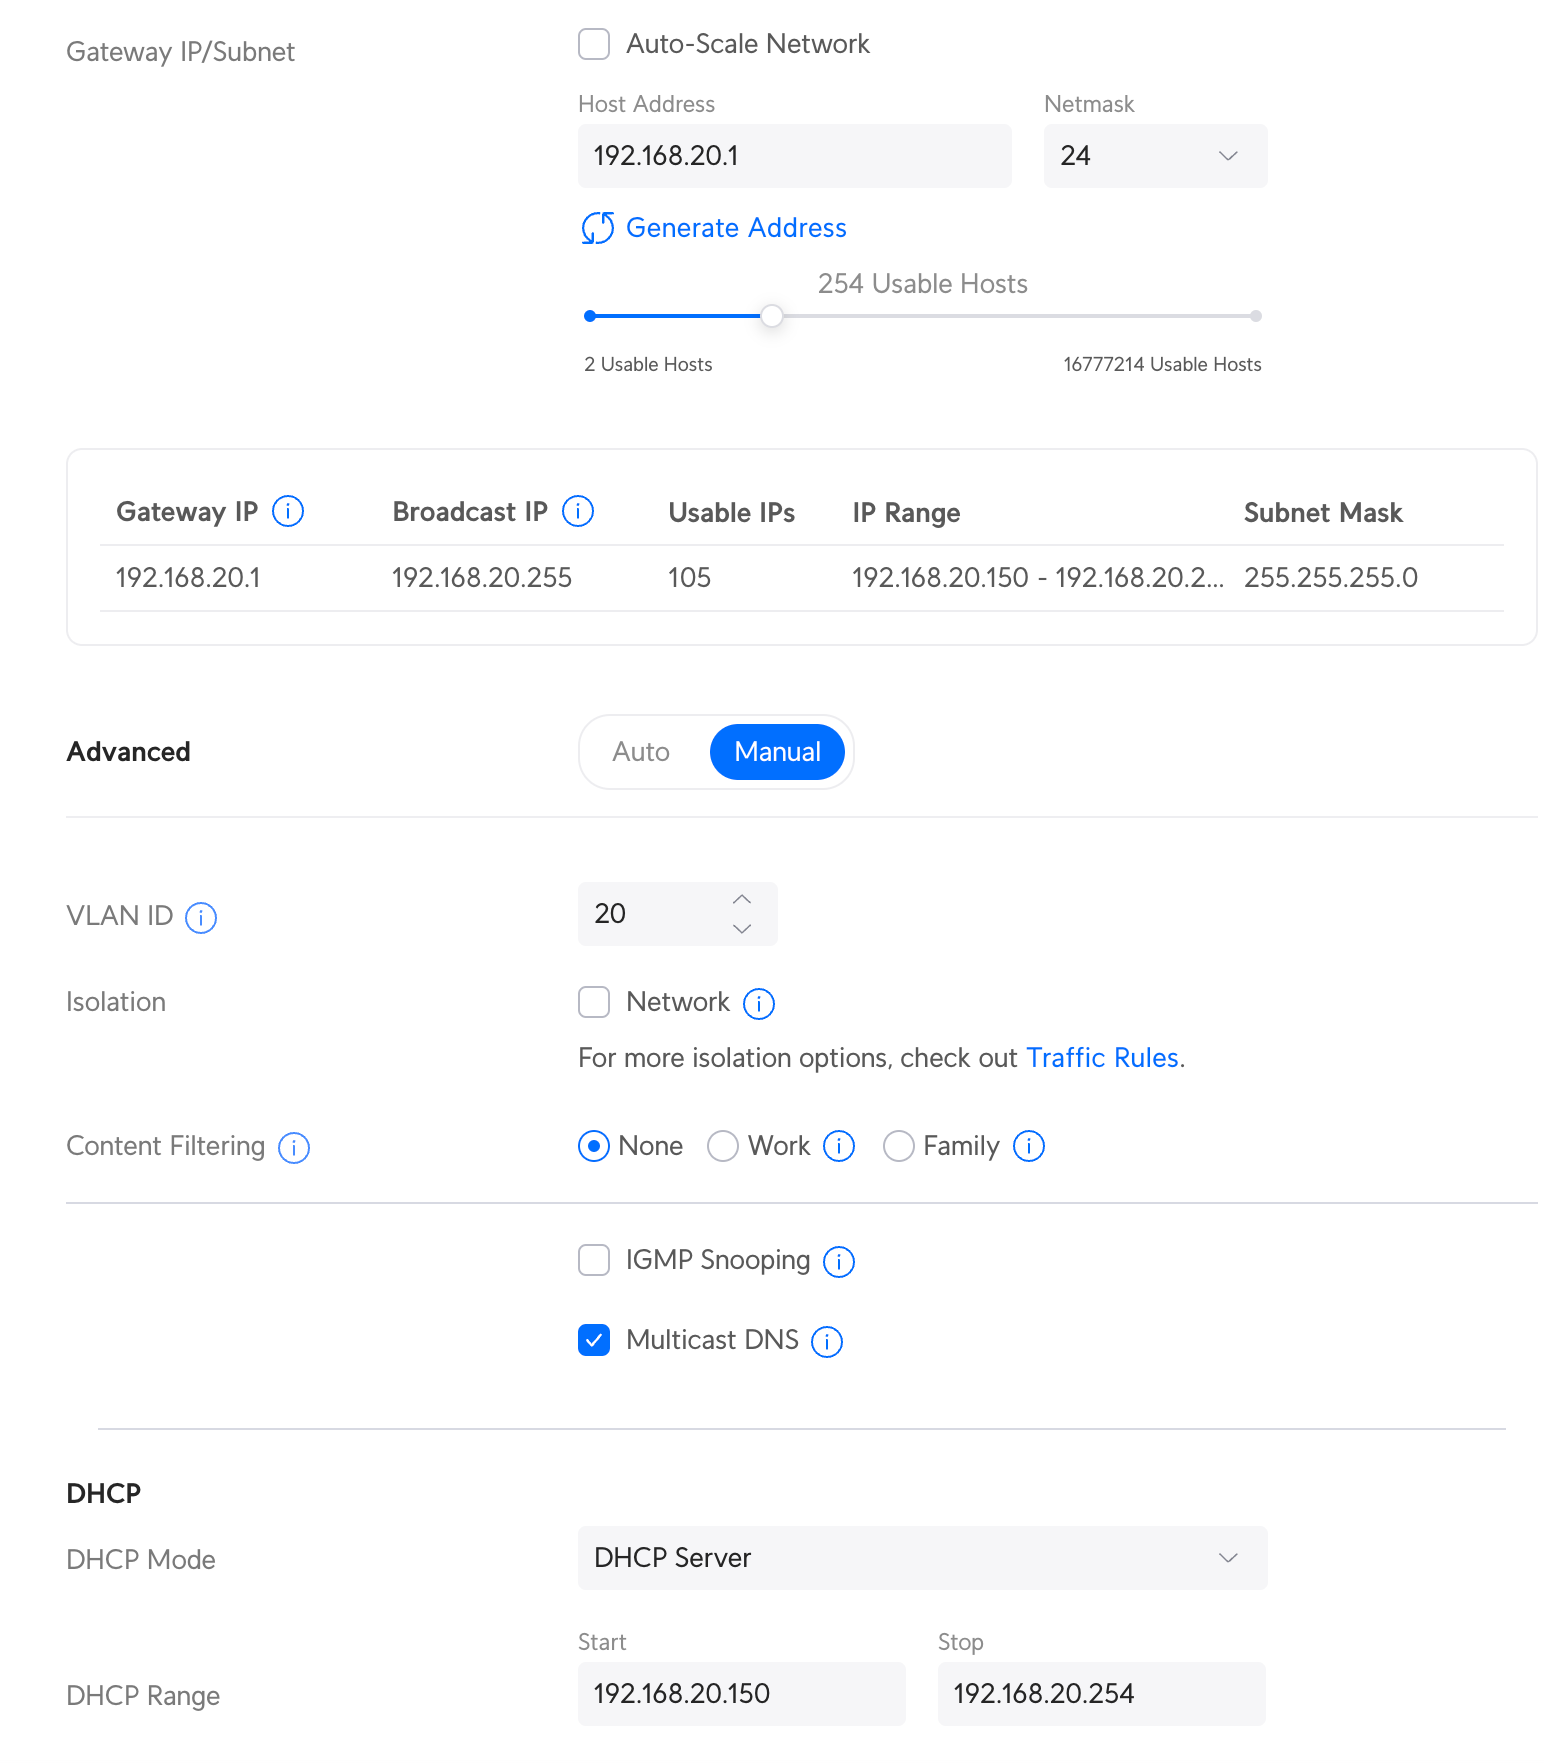Screen dimensions: 1544x1764
Task: Click the Content Filtering label info icon
Action: [x=294, y=1147]
